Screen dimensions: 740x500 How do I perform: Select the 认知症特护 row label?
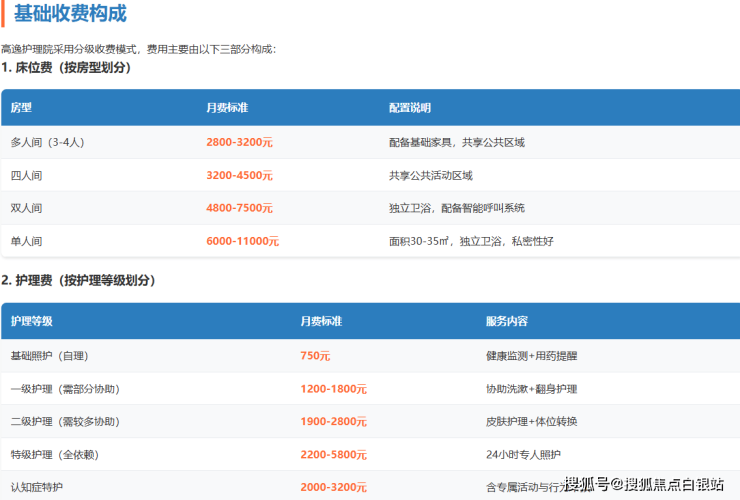tap(36, 487)
